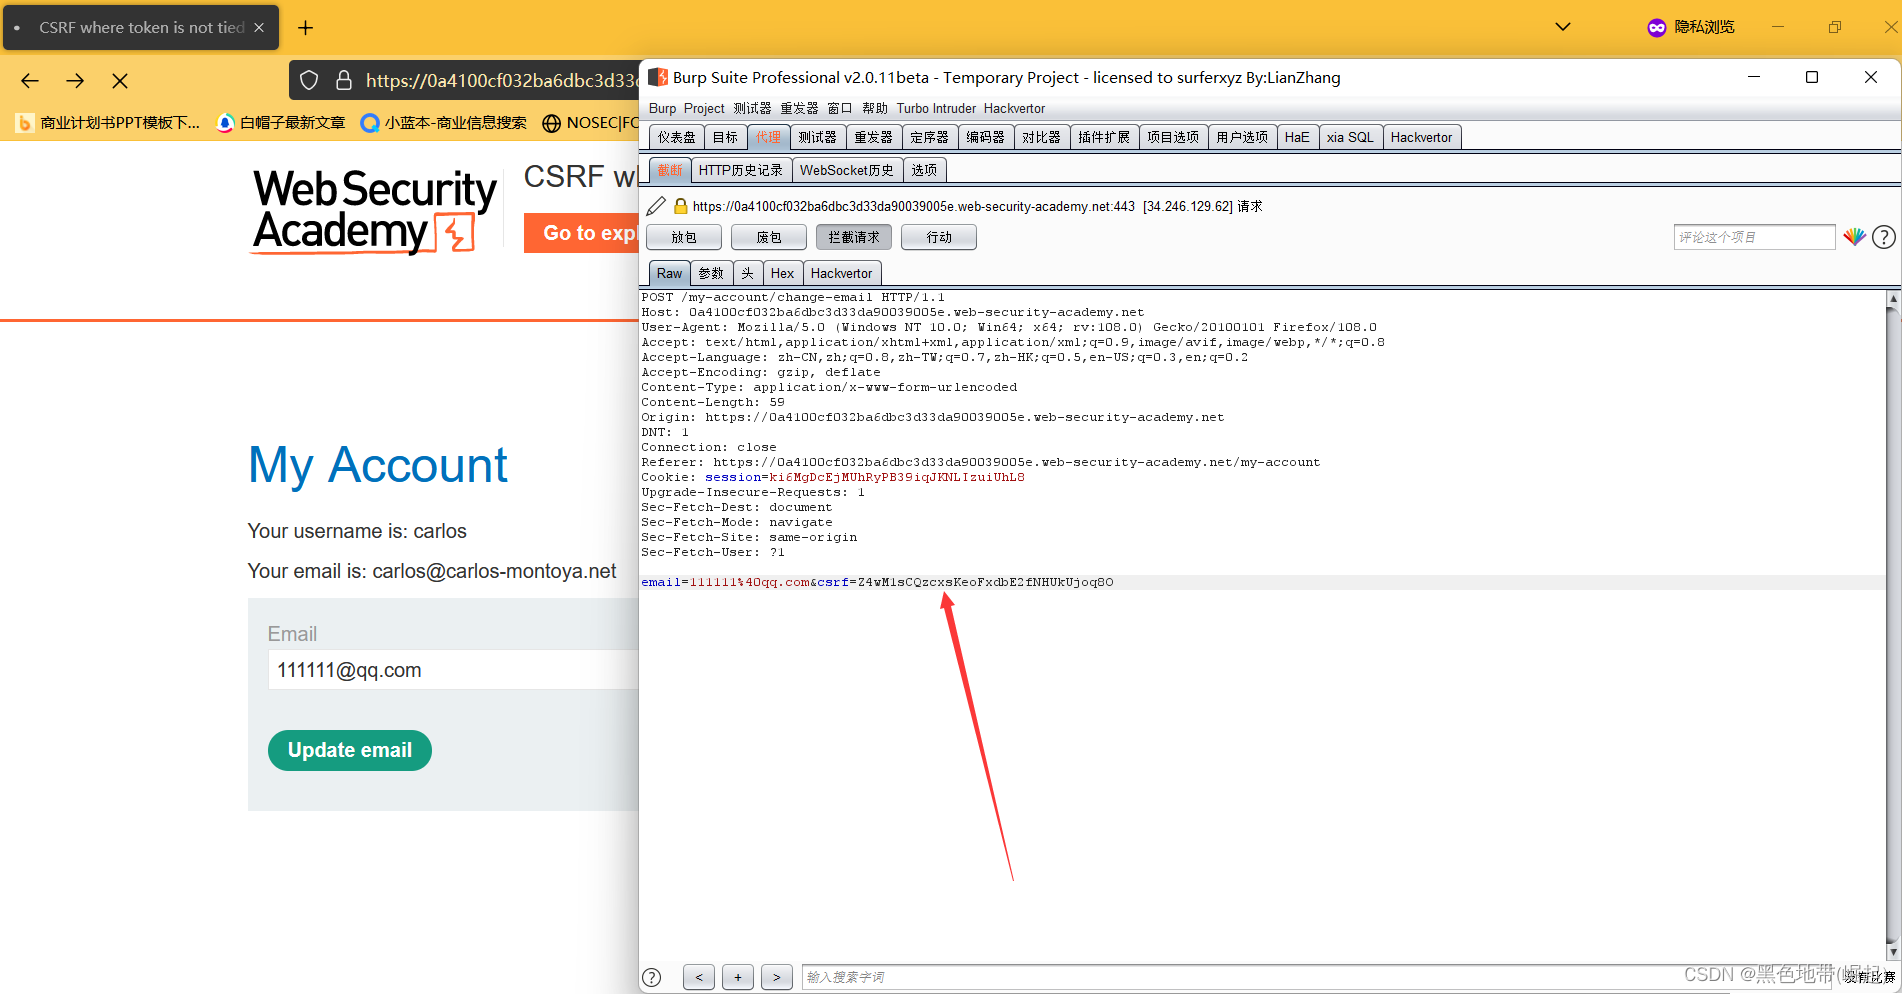Click the Burp search term input field
1902x994 pixels.
pos(1316,977)
